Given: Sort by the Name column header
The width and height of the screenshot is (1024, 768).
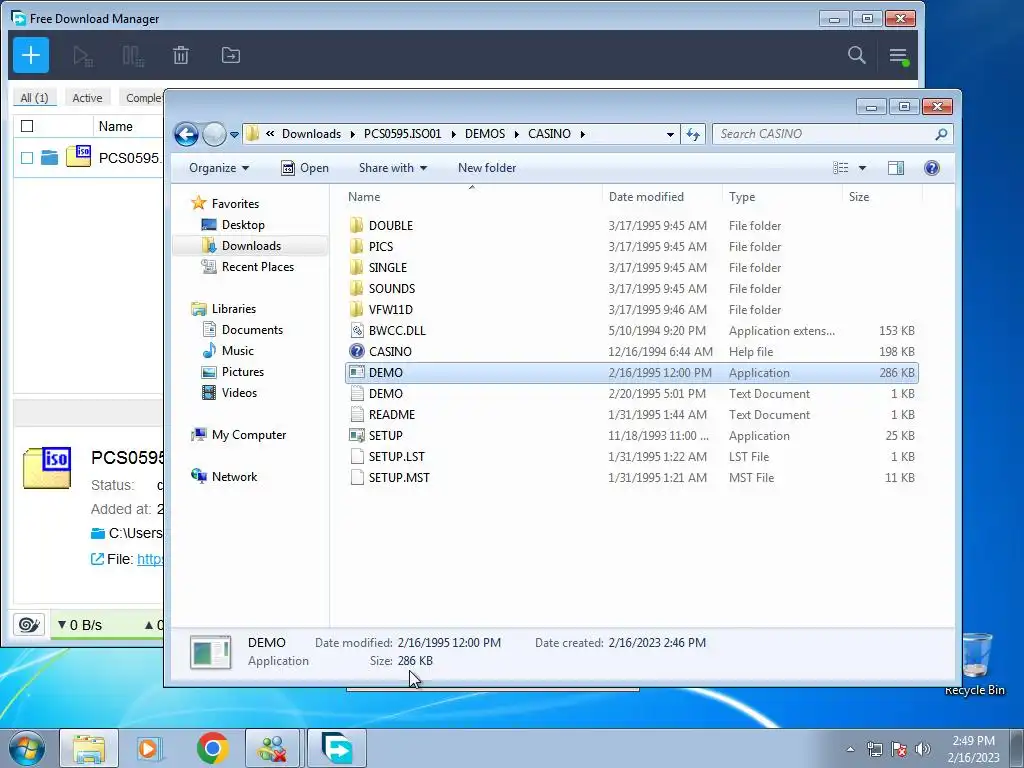Looking at the screenshot, I should (x=364, y=197).
